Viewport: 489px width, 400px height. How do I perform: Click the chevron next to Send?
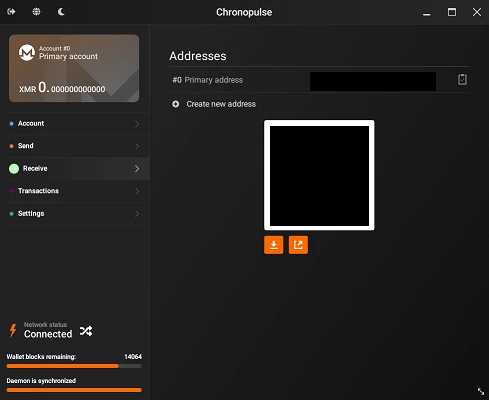137,146
